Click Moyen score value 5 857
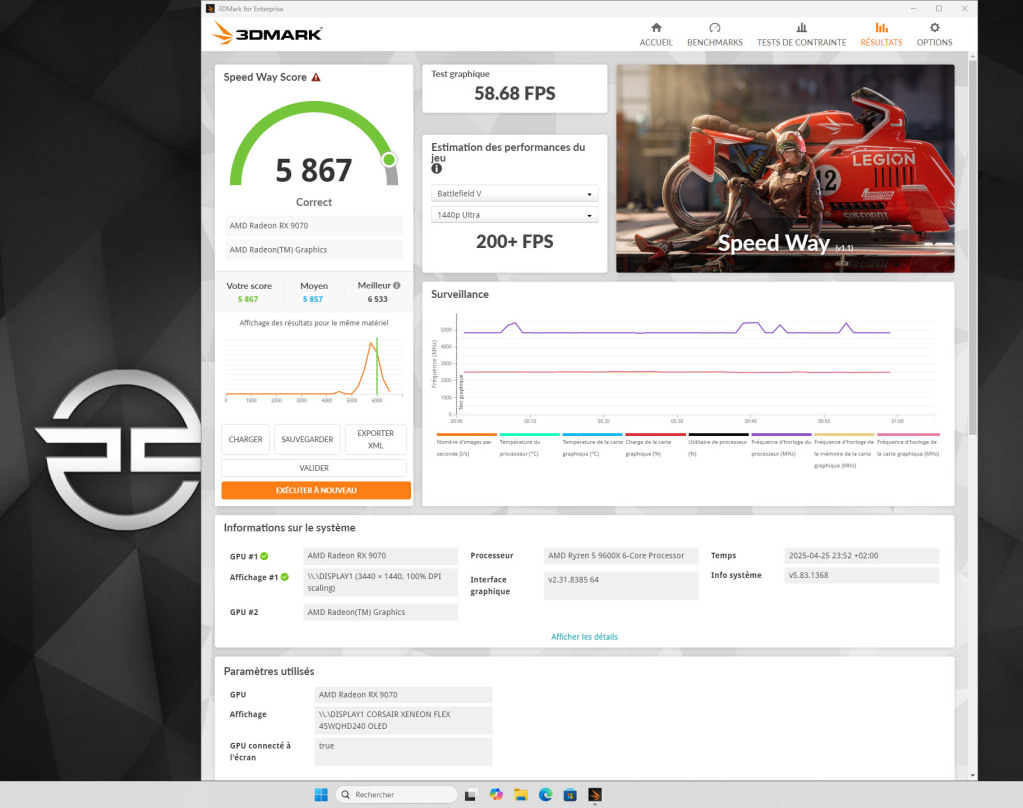1023x808 pixels. [313, 299]
